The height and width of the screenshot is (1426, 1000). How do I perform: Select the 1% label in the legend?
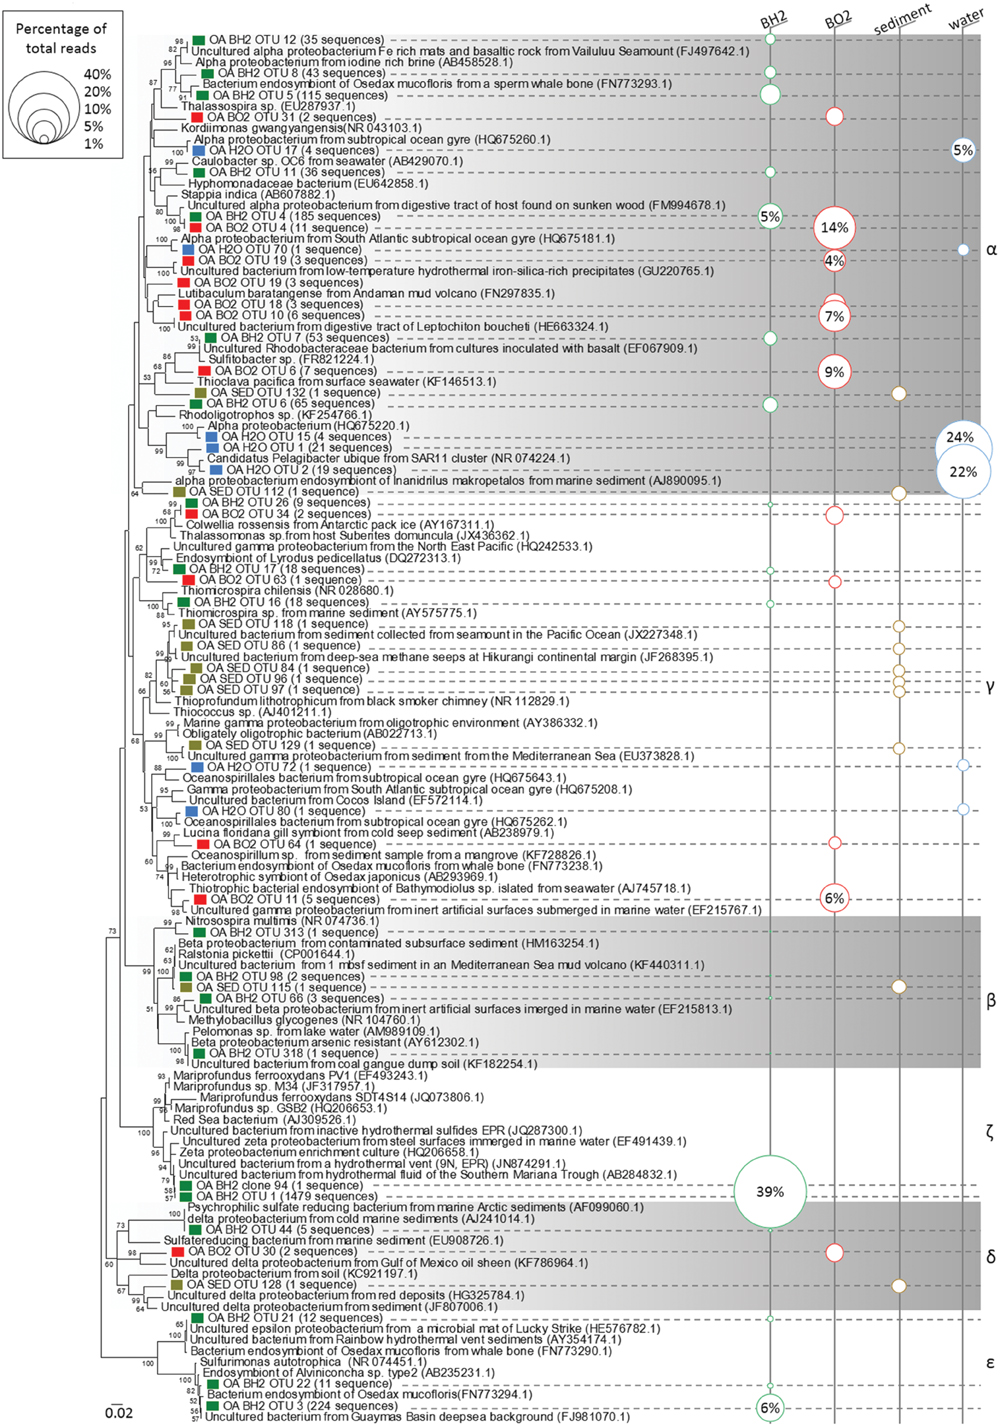click(94, 144)
